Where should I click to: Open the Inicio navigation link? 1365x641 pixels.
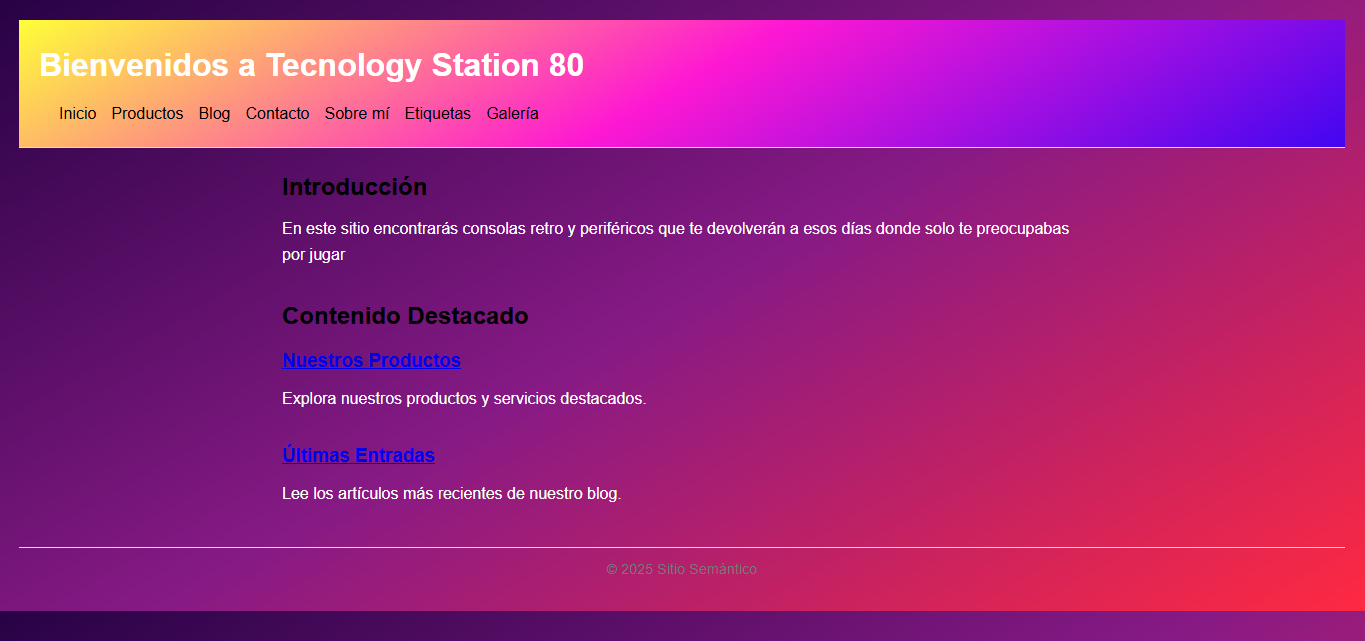(77, 114)
